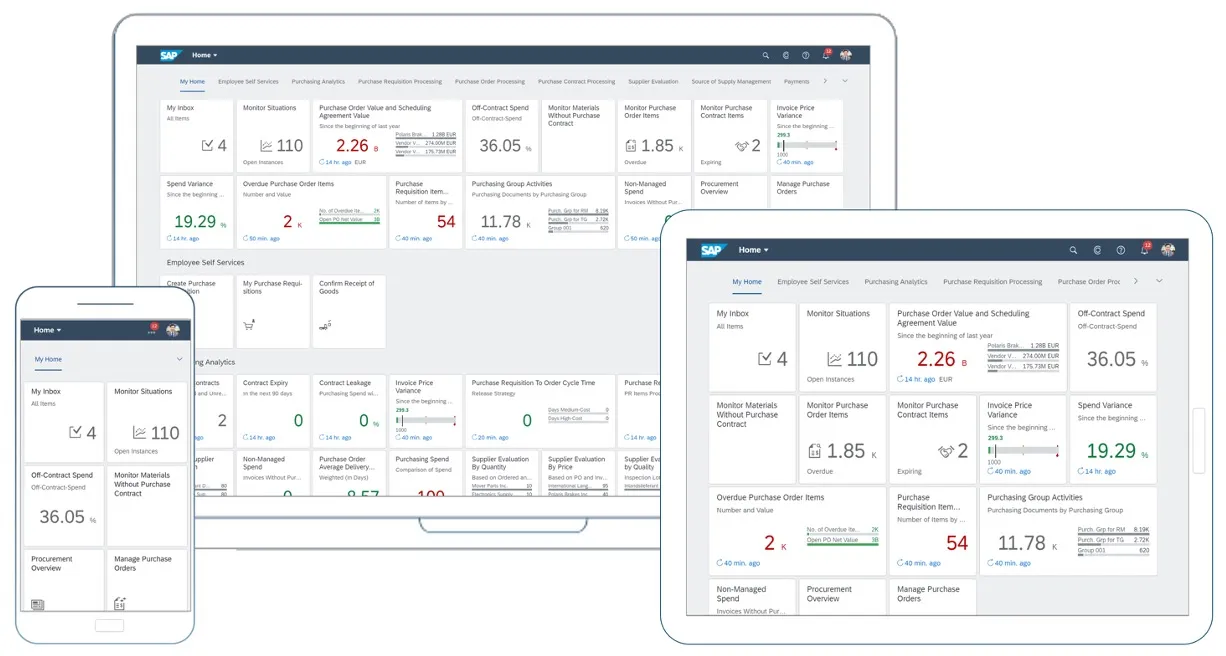
Task: Open the search in the top bar
Action: pos(765,55)
